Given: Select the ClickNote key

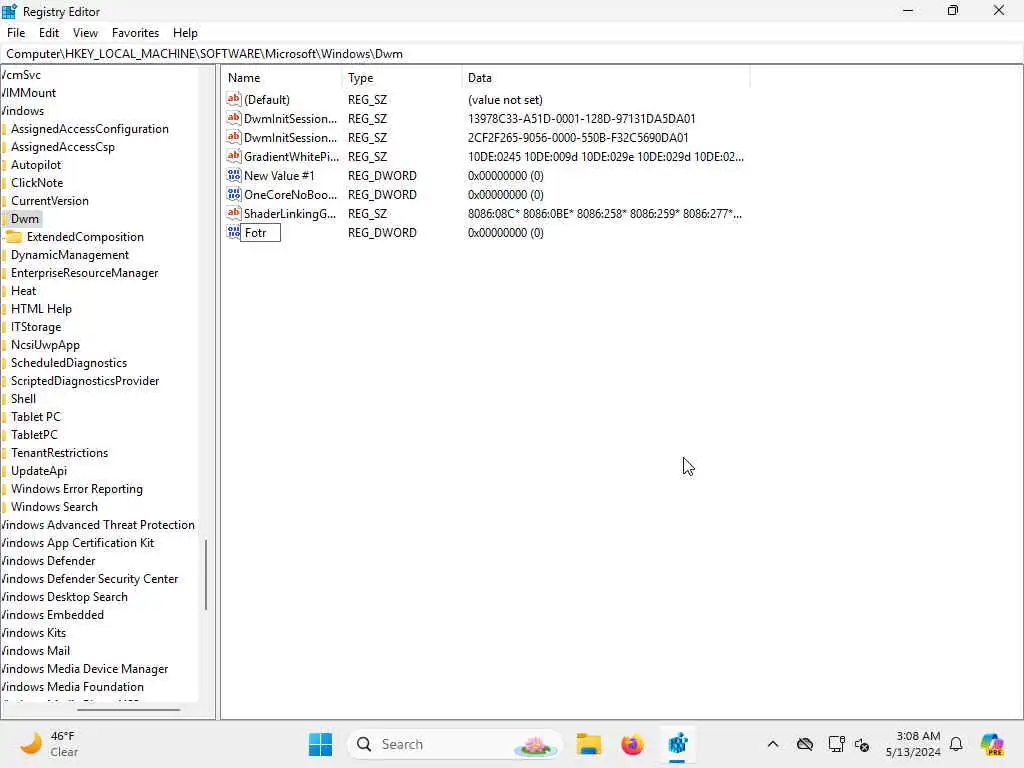Looking at the screenshot, I should 37,183.
